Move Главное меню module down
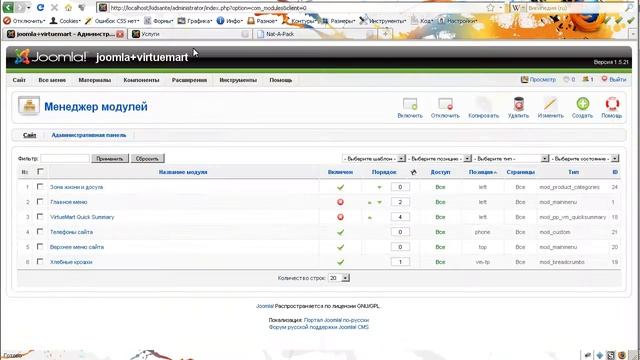Image resolution: width=640 pixels, height=360 pixels. pyautogui.click(x=379, y=202)
